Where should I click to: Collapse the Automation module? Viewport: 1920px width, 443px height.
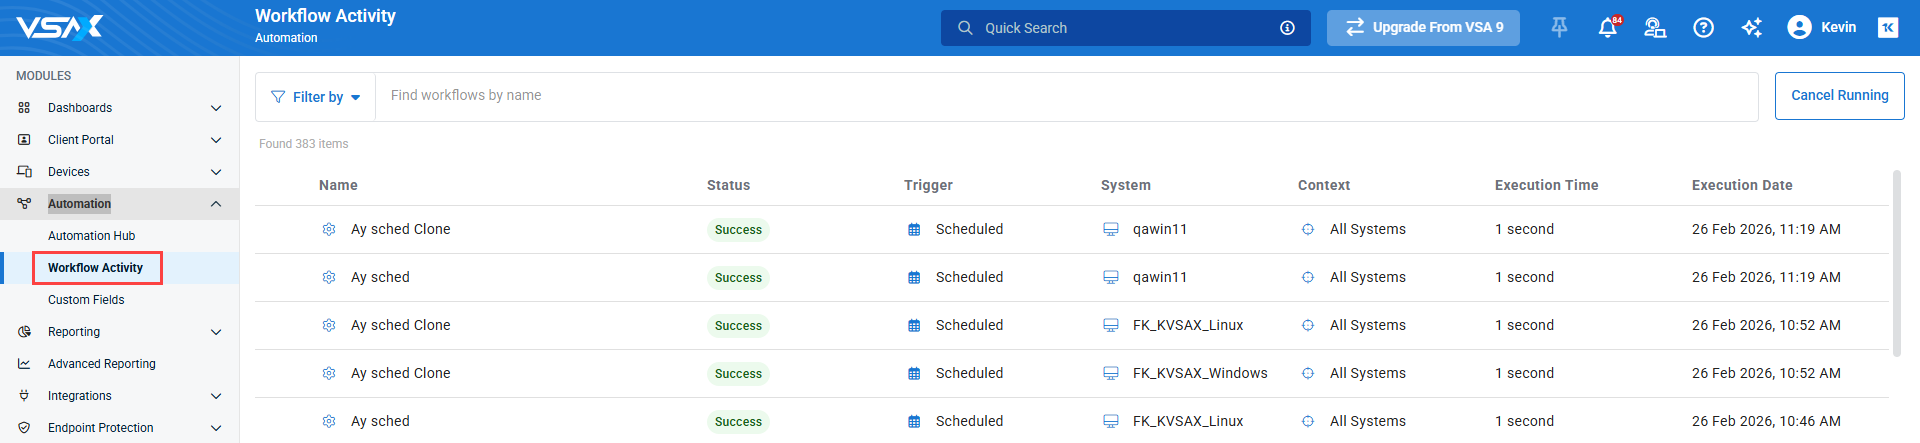pyautogui.click(x=216, y=204)
